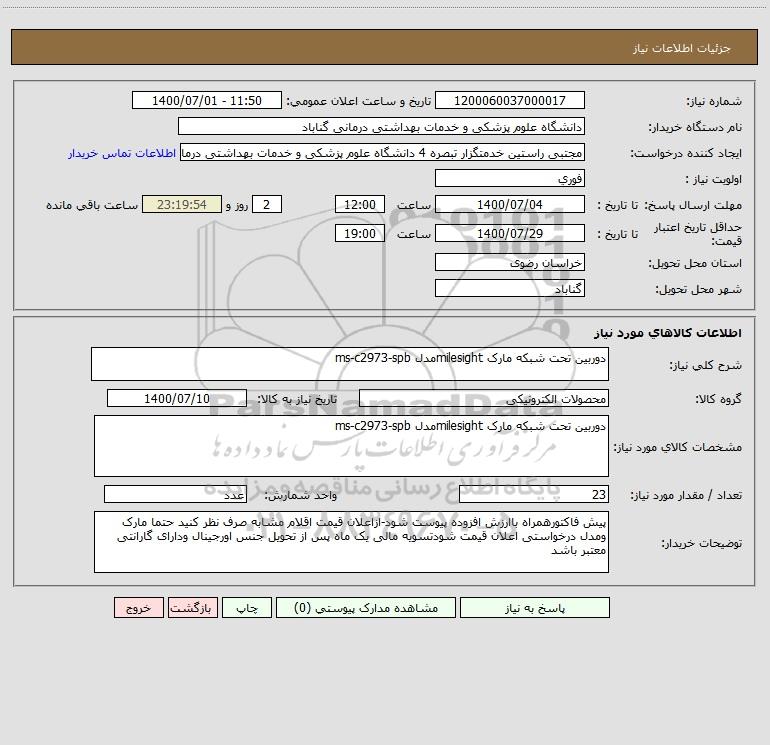Click the 'پاسخ به نیاز' button
Viewport: 770px width, 745px height.
[x=535, y=607]
